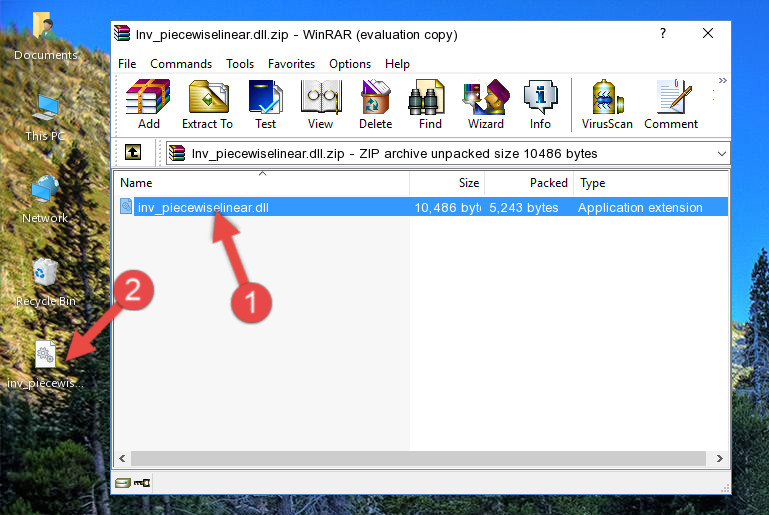Click the dll file icon in list row

point(126,206)
